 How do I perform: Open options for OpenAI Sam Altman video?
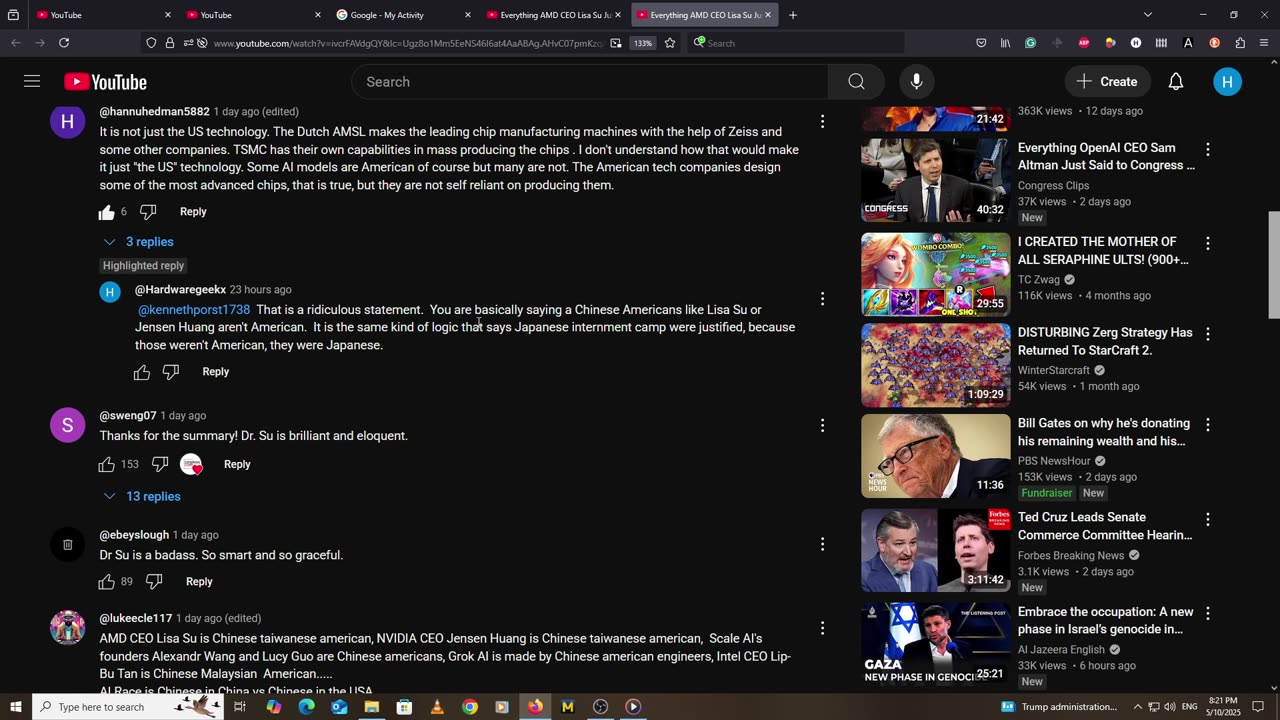(1207, 149)
